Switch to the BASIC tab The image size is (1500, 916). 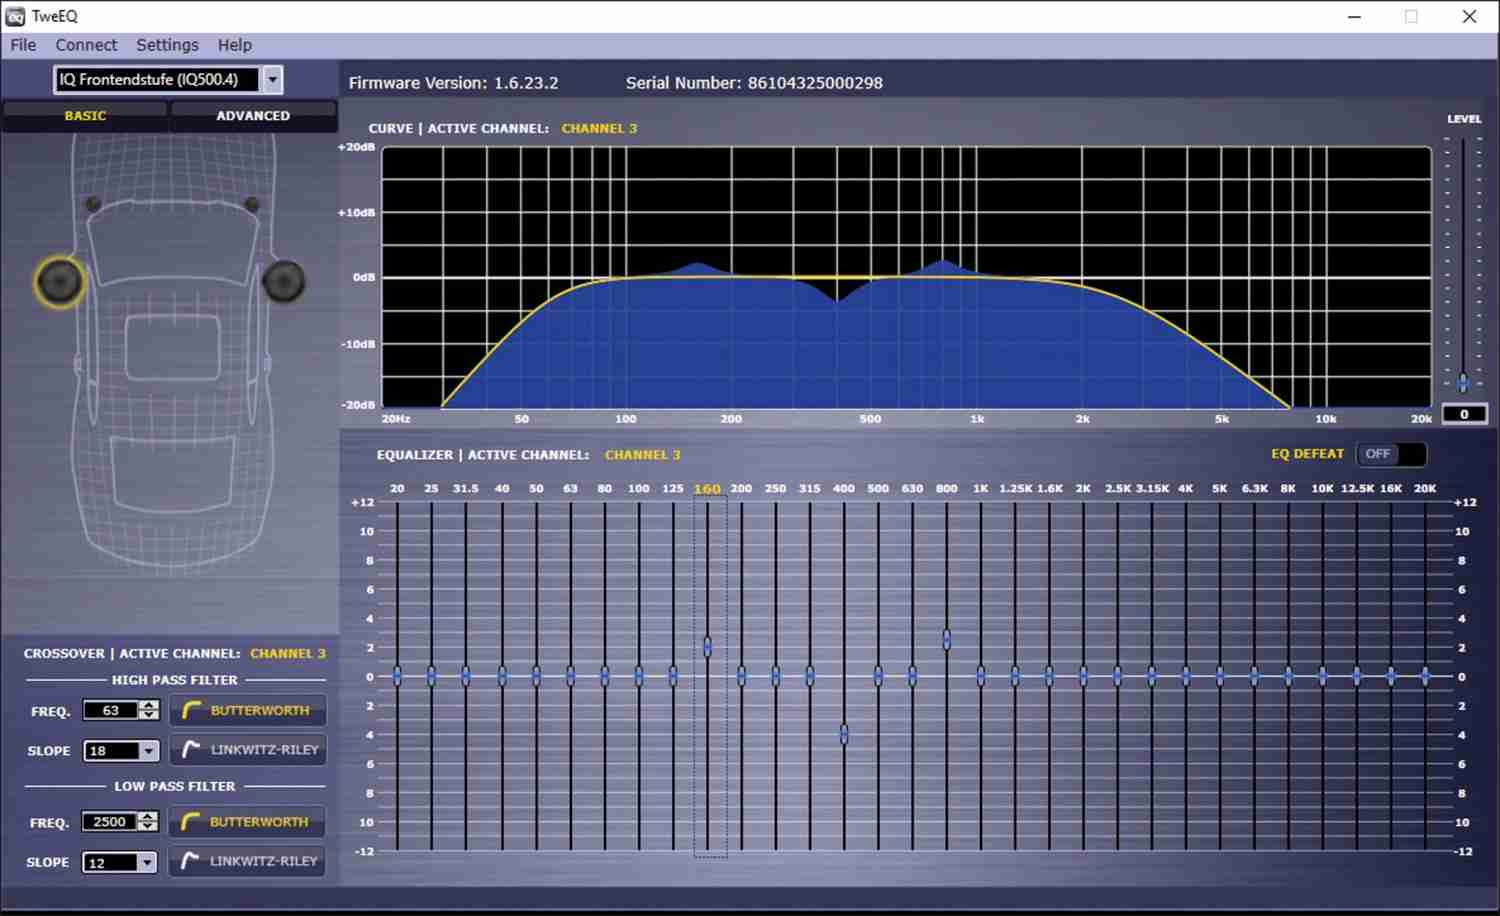click(x=85, y=116)
